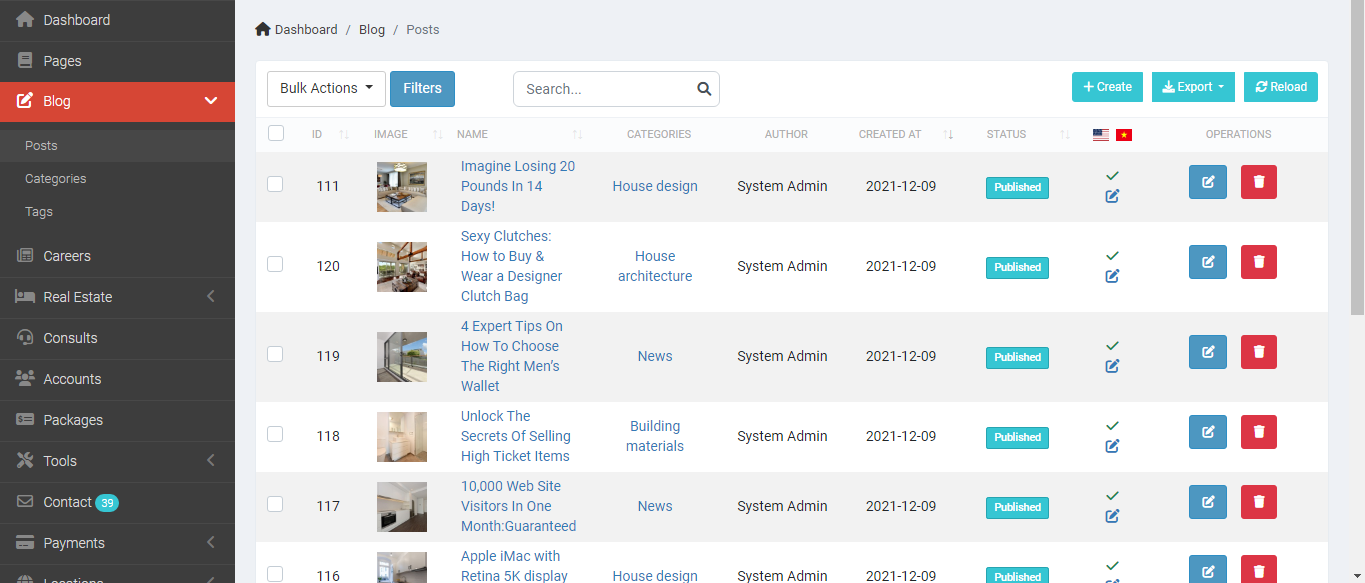1365x583 pixels.
Task: Click the Vietnamese translation pencil for post 118
Action: 1112,447
